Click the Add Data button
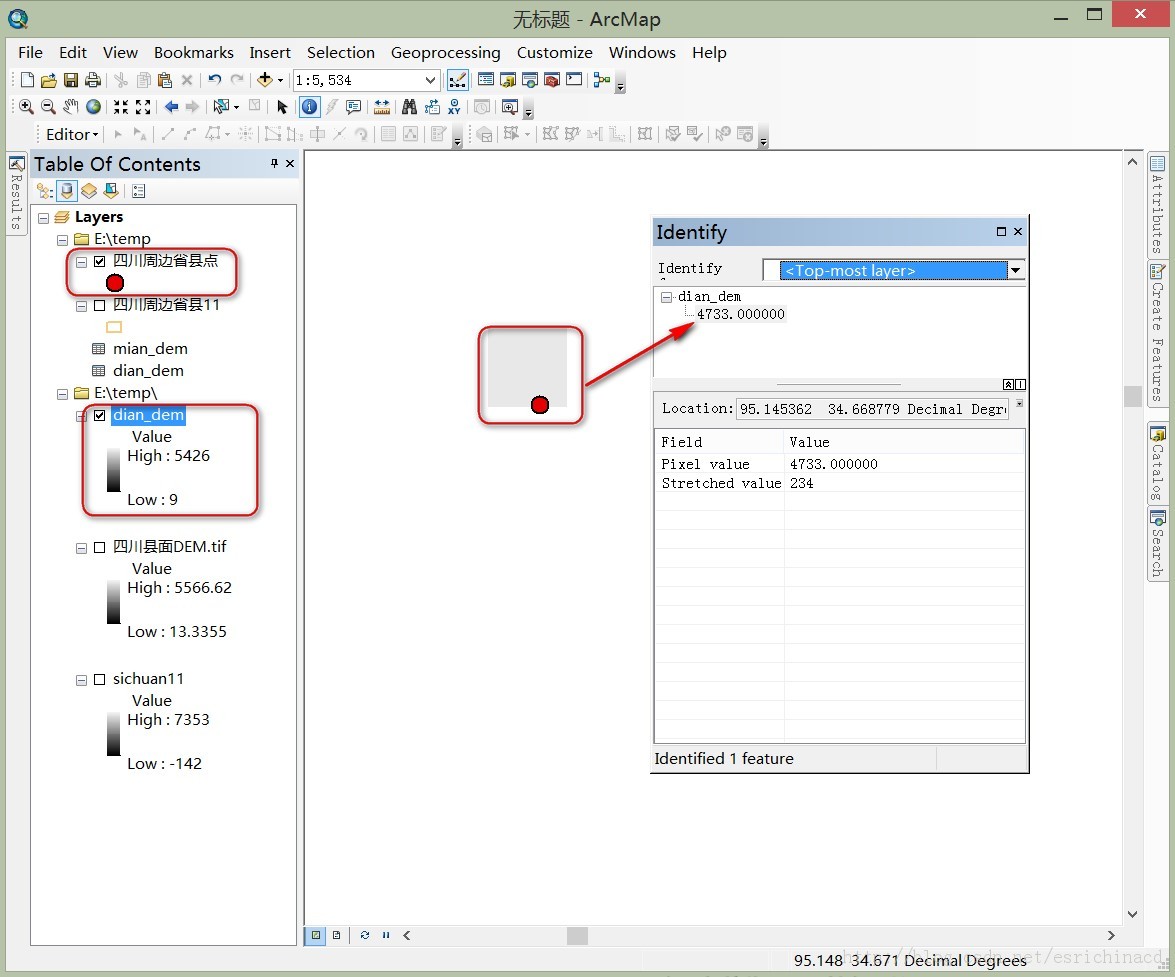This screenshot has height=977, width=1175. click(265, 79)
